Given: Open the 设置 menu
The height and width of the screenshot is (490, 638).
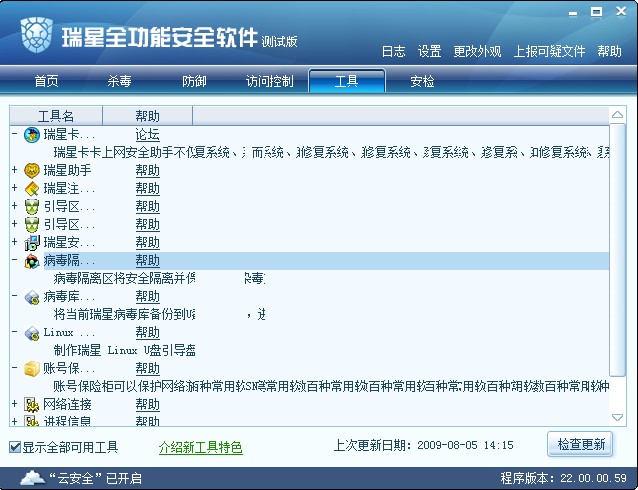Looking at the screenshot, I should coord(429,51).
